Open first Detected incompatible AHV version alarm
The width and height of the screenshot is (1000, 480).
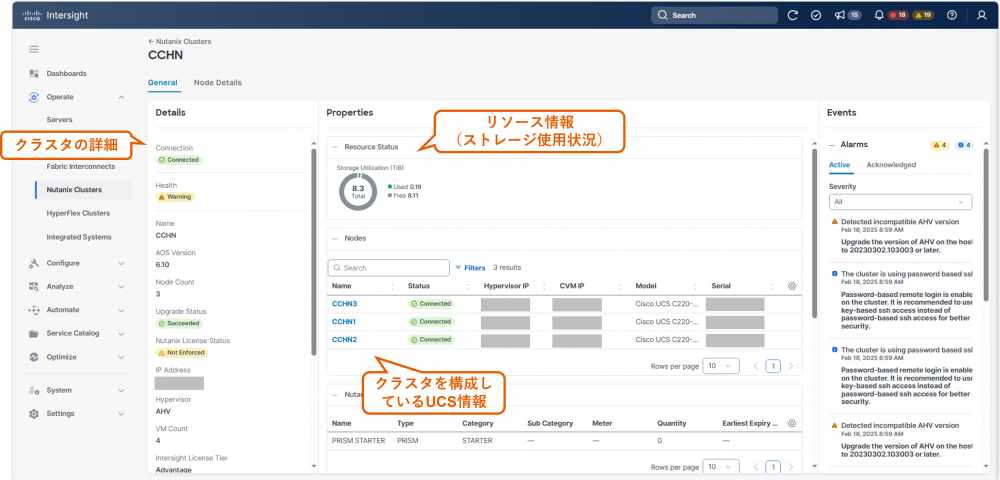(x=900, y=222)
